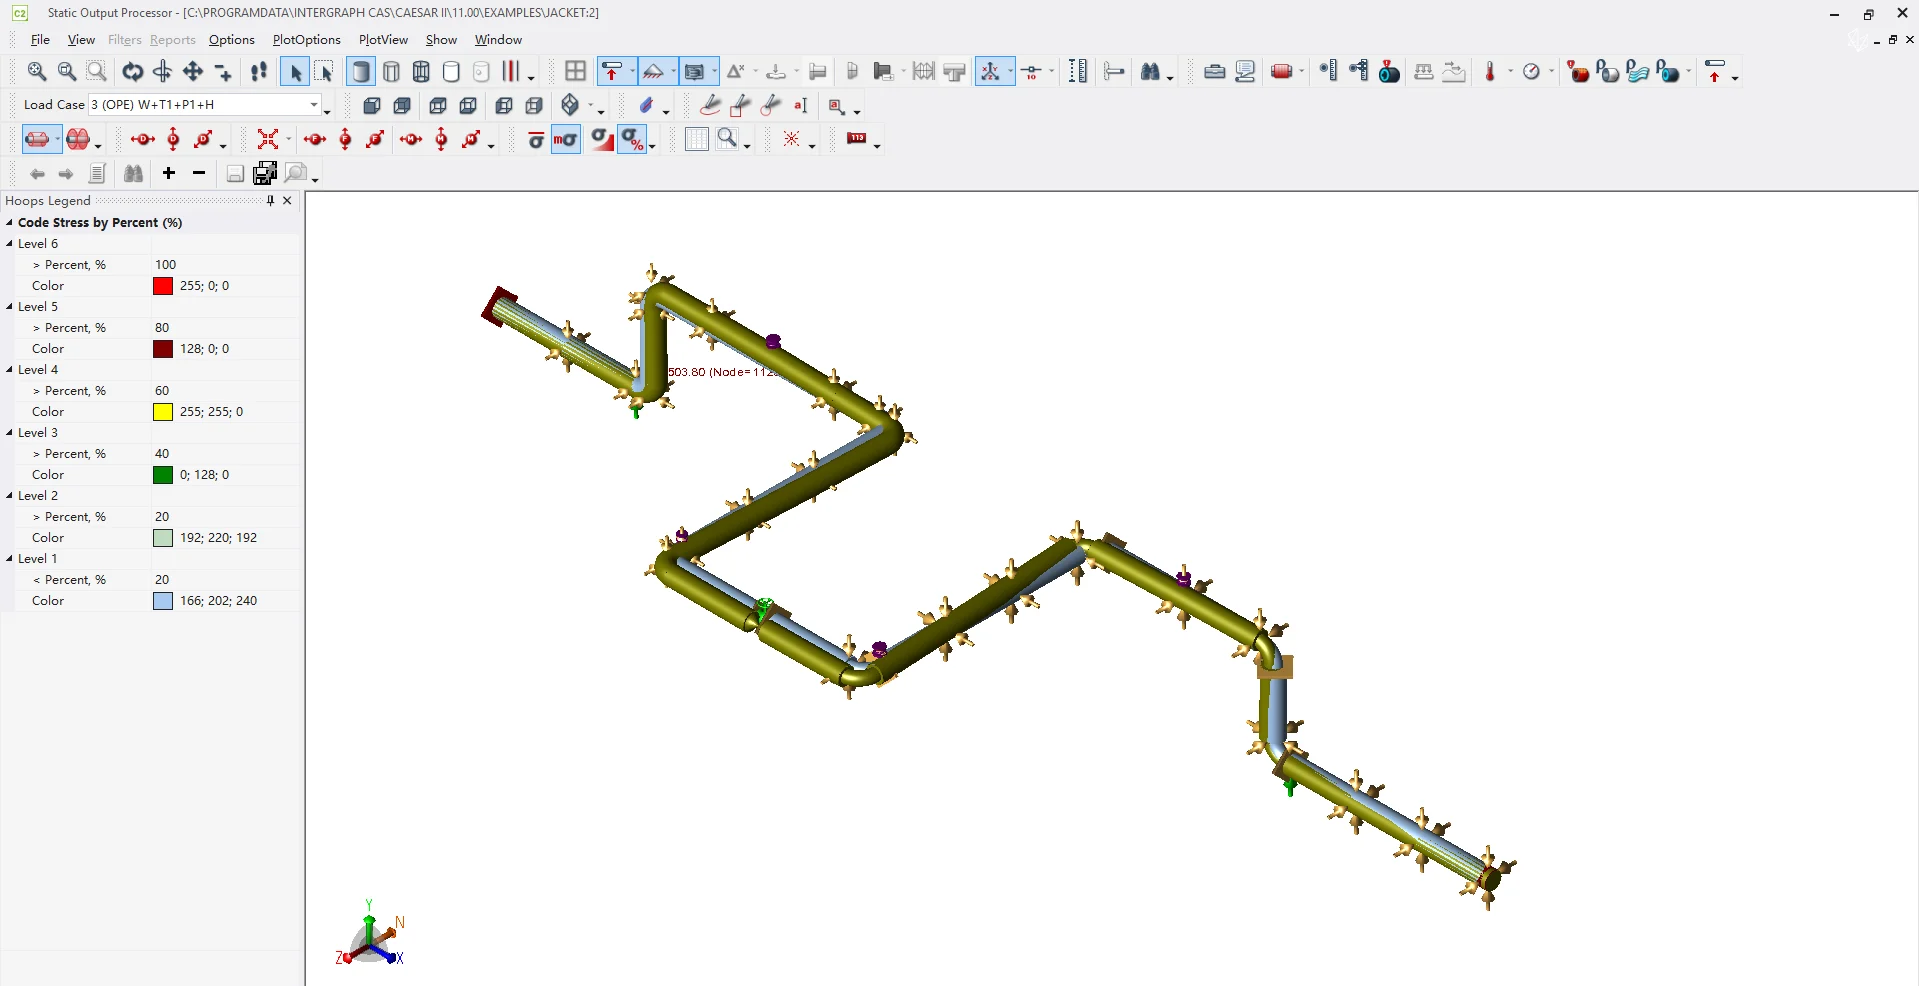Switch to shaded cylinder render mode

click(x=361, y=71)
